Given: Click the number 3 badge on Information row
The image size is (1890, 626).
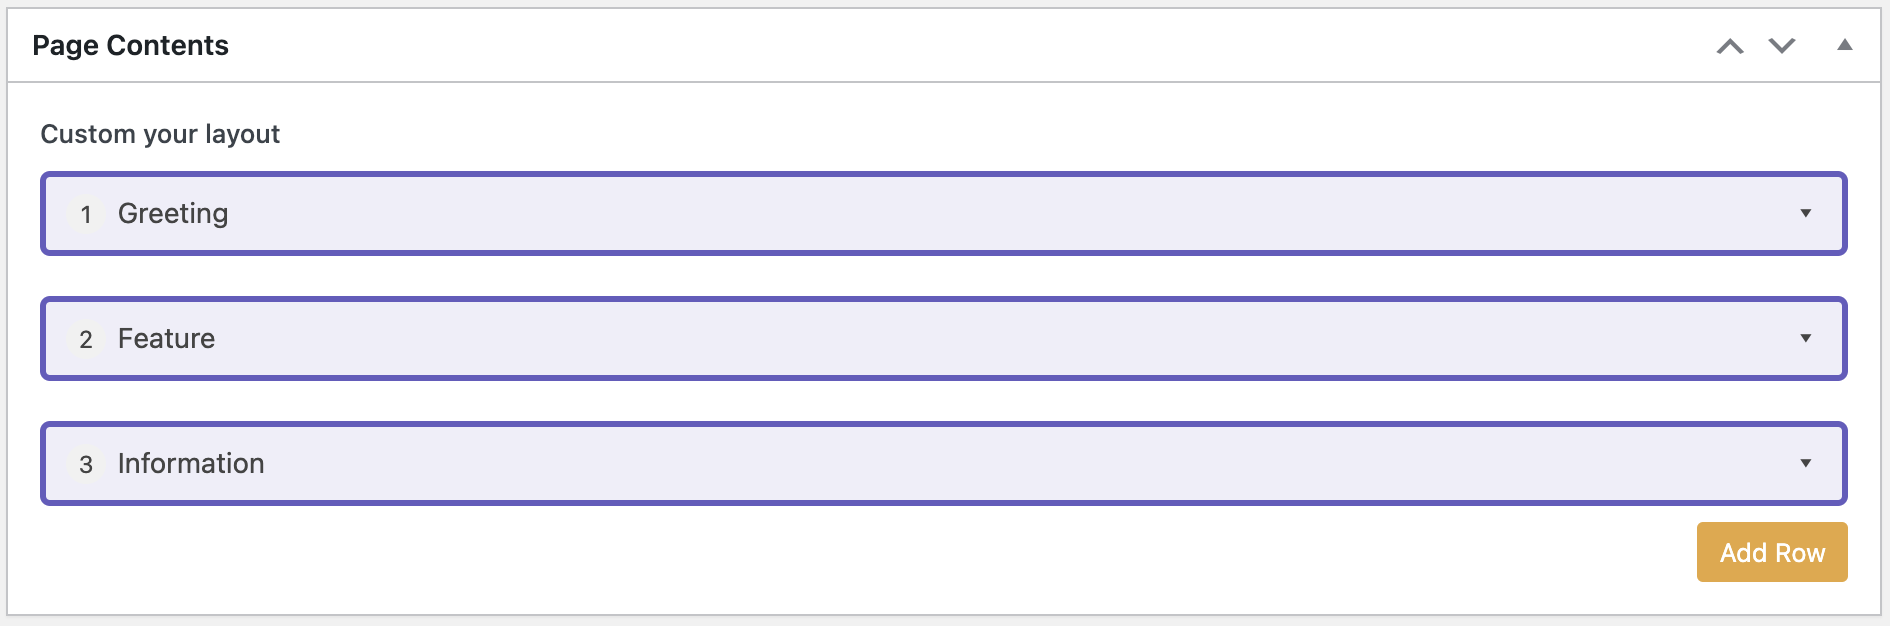Looking at the screenshot, I should coord(86,464).
